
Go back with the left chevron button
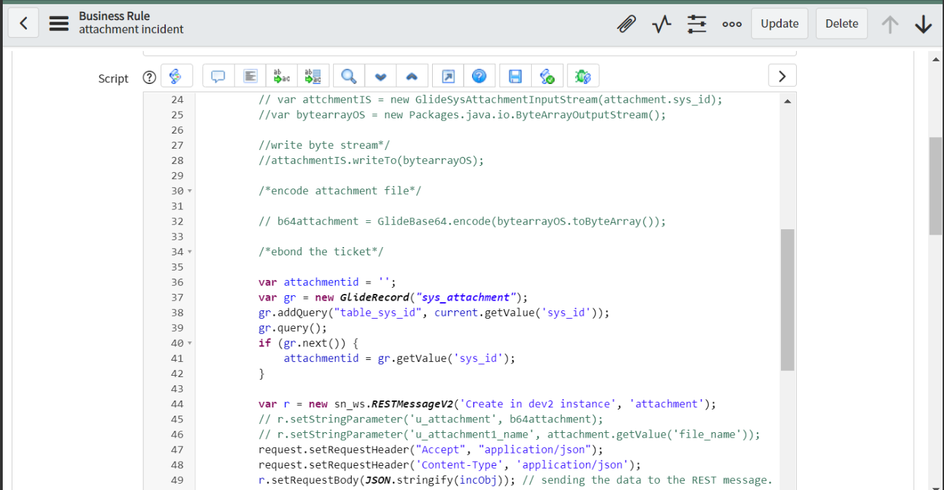[23, 23]
